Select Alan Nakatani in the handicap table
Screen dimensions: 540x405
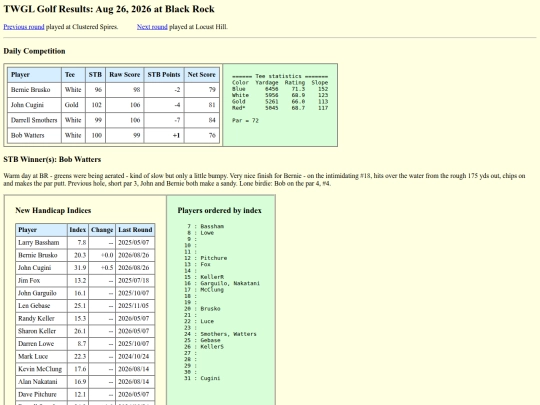(38, 382)
